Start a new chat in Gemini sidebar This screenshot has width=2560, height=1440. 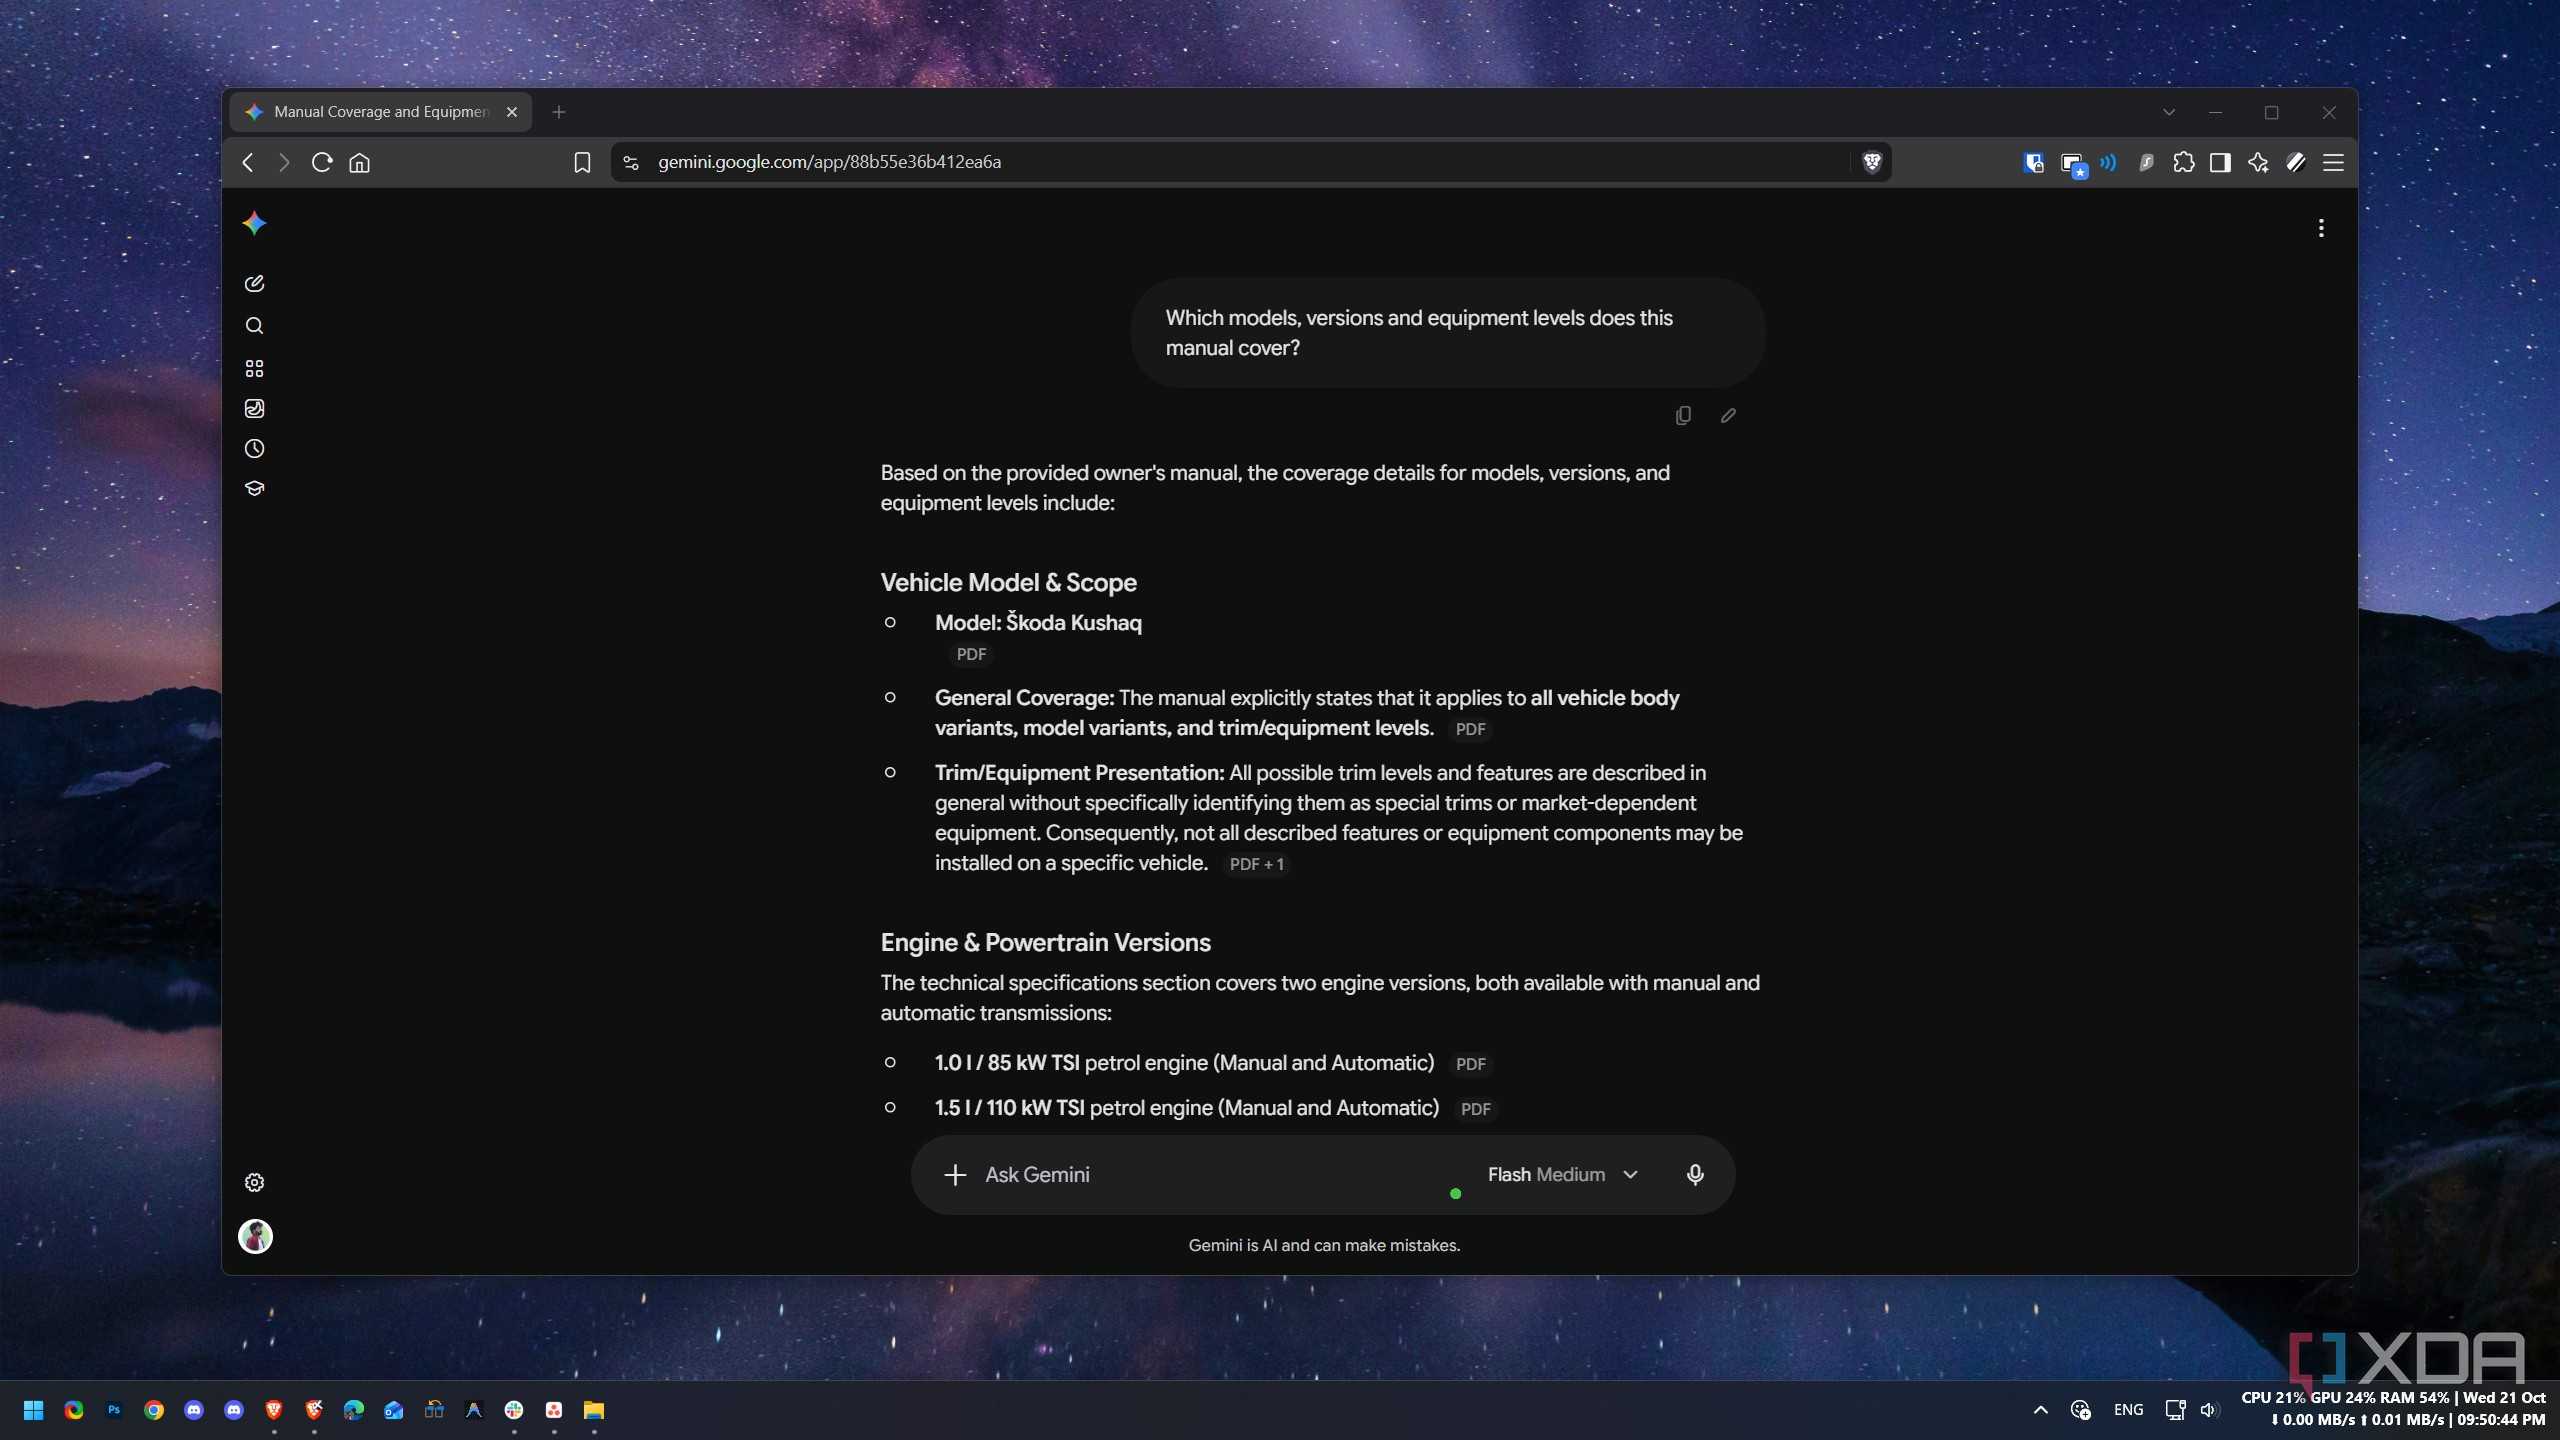coord(254,284)
